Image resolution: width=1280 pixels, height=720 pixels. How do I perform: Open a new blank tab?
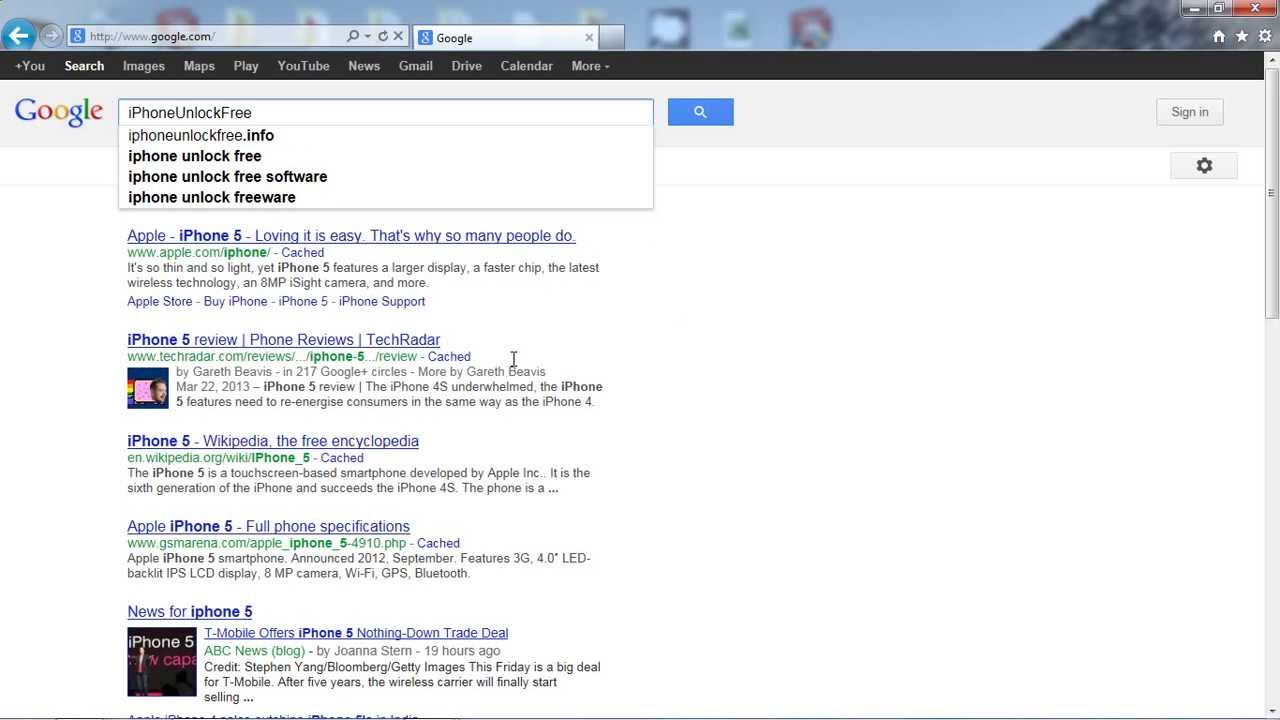click(612, 37)
